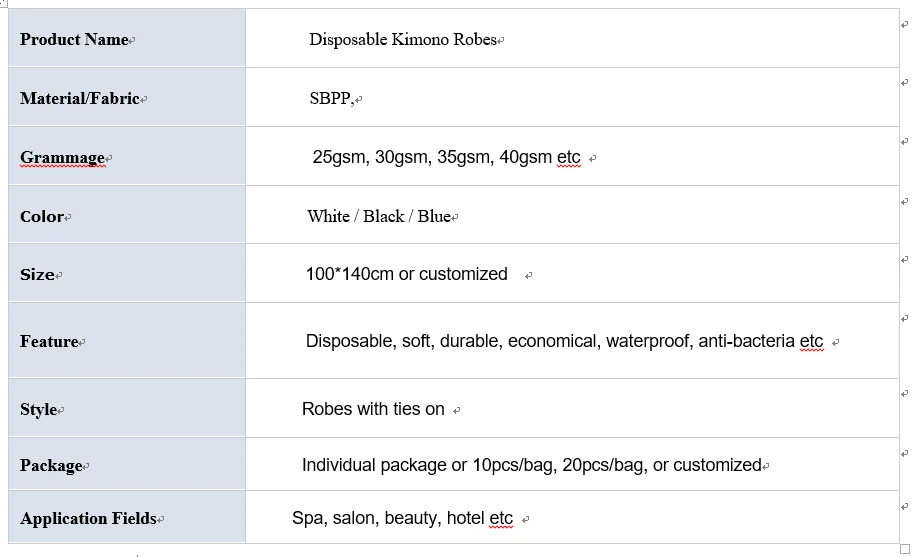Viewport: 919px width, 557px height.
Task: Click the "Application Fields" label cell
Action: coord(88,519)
